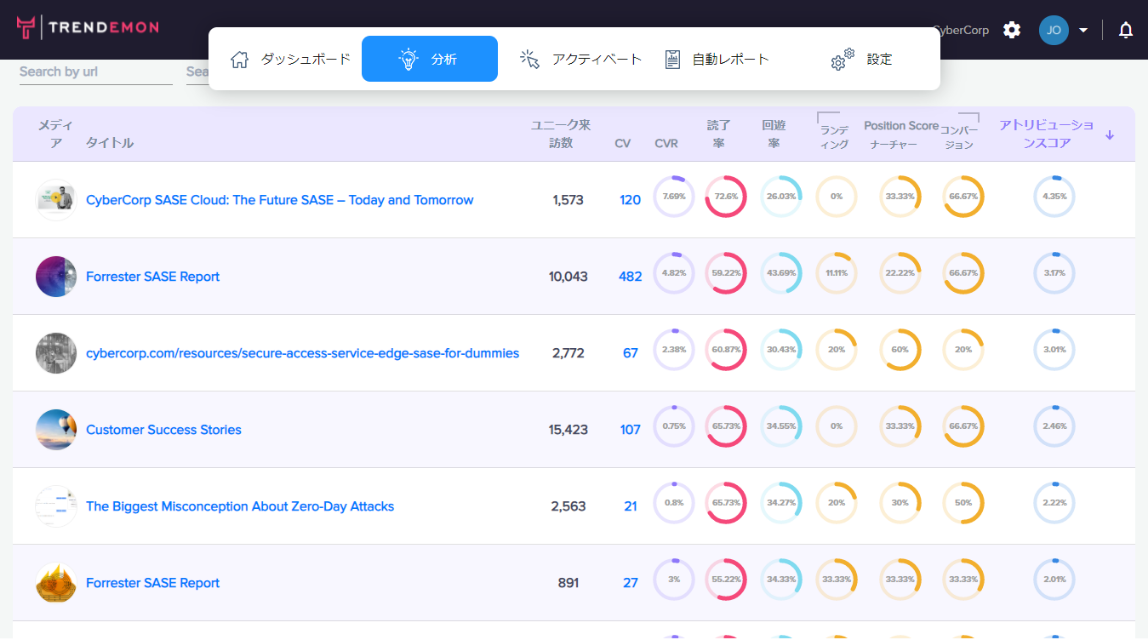The height and width of the screenshot is (639, 1148).
Task: Click the Trendemon logo
Action: pos(88,28)
